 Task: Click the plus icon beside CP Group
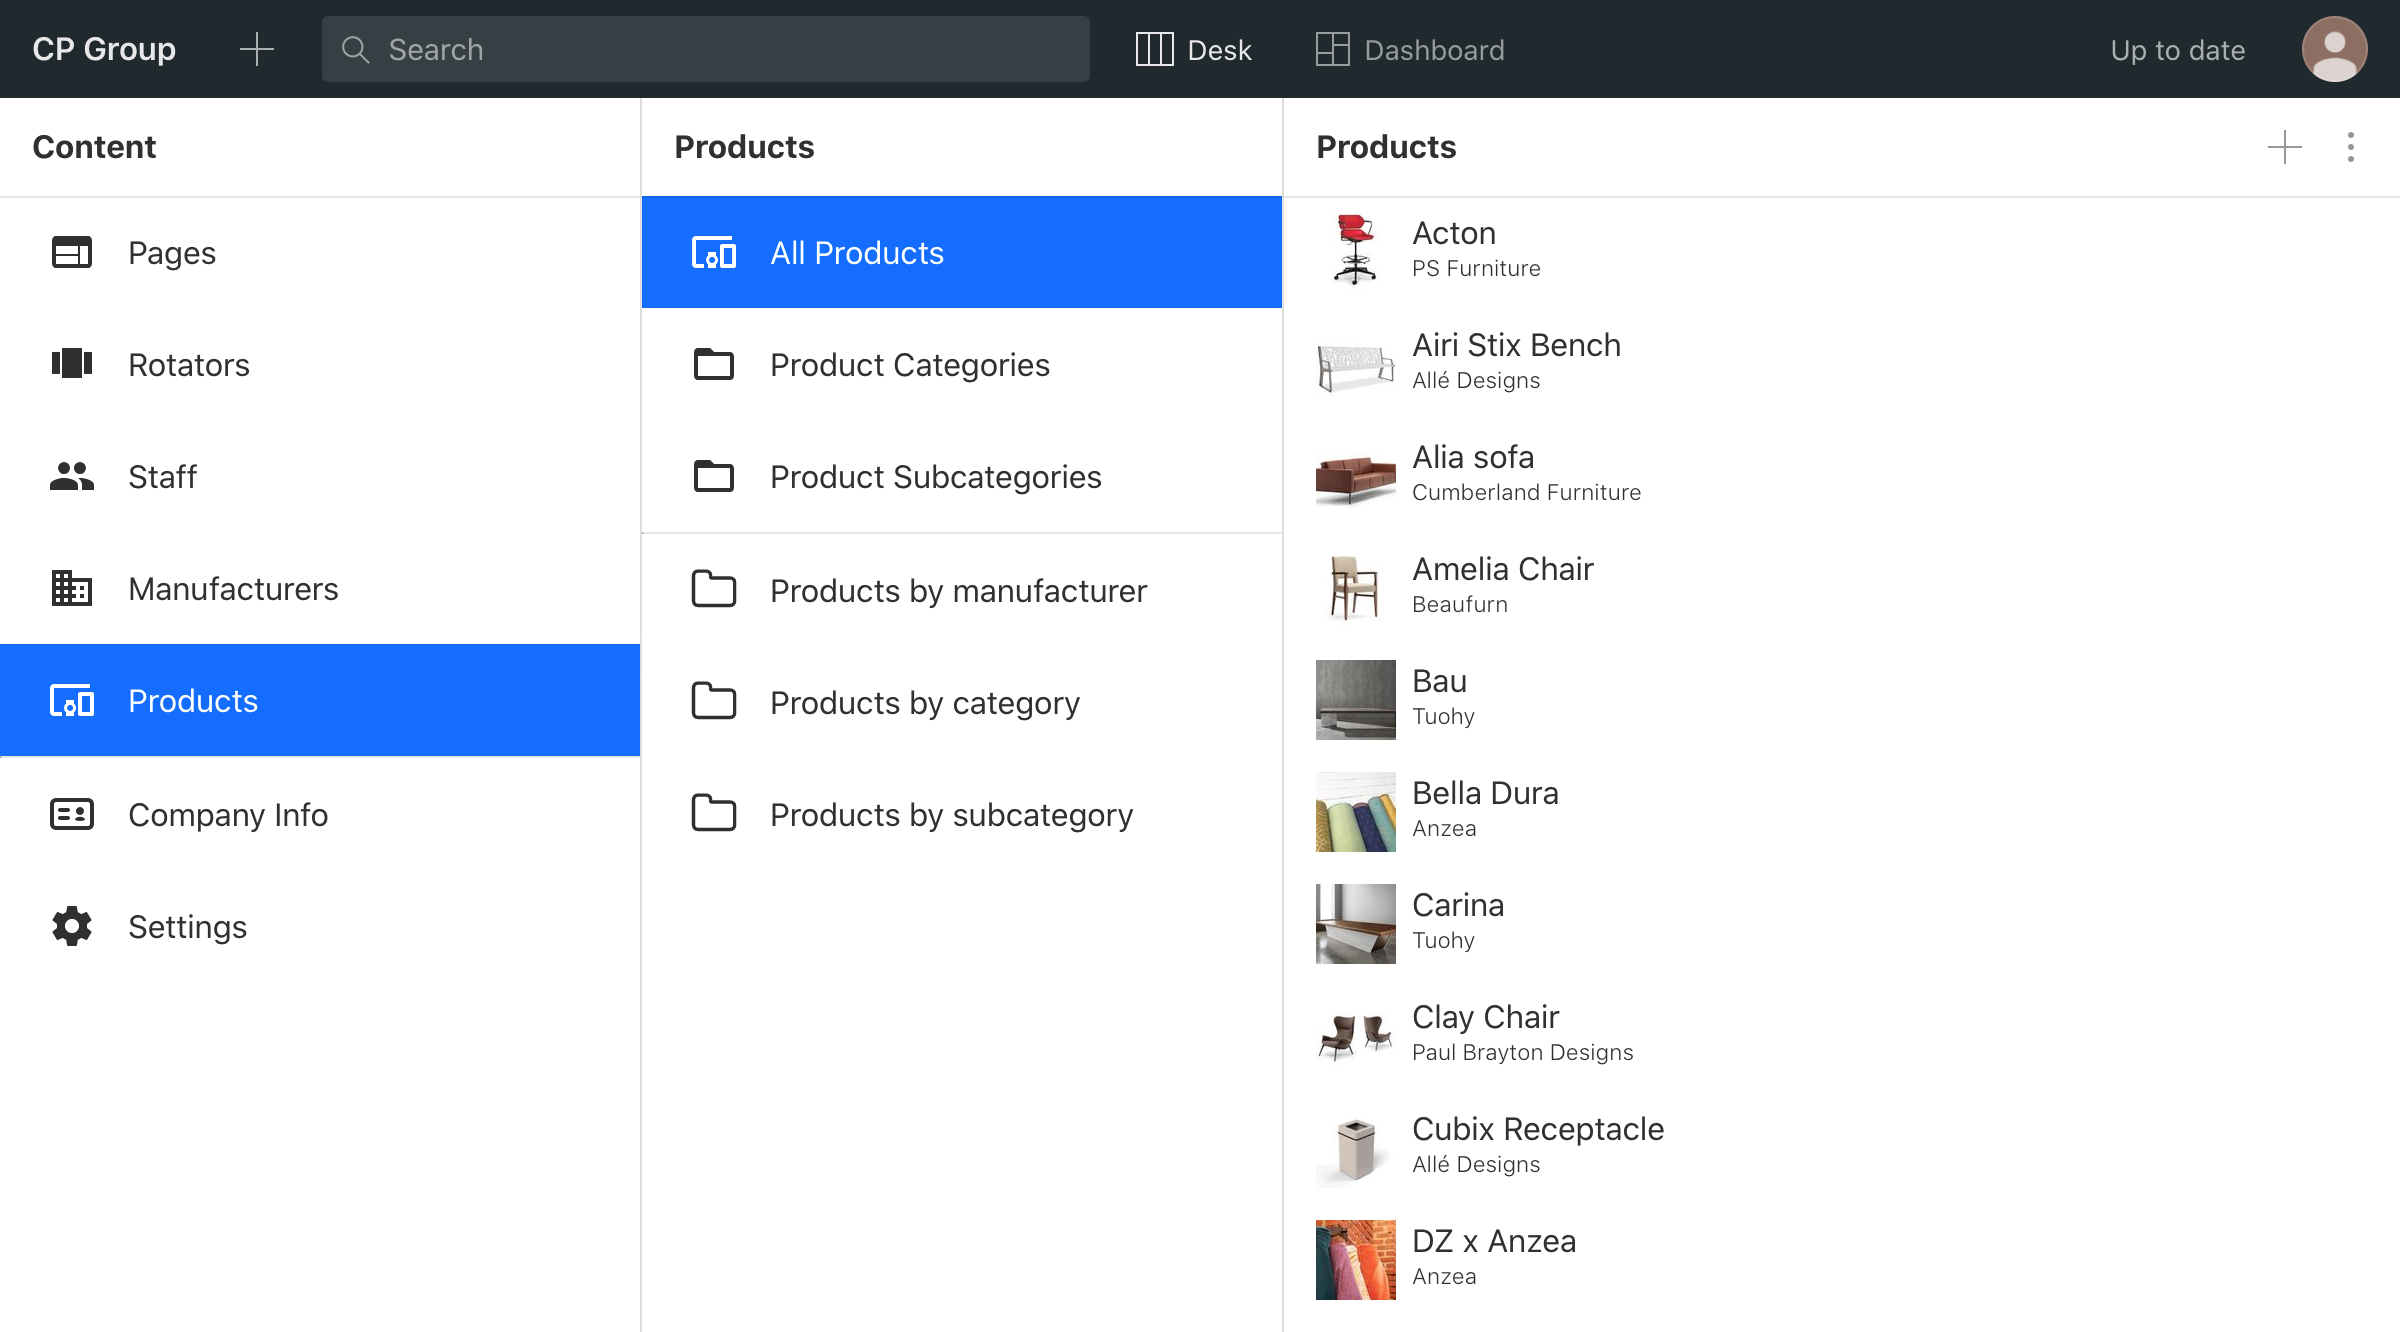pyautogui.click(x=257, y=49)
